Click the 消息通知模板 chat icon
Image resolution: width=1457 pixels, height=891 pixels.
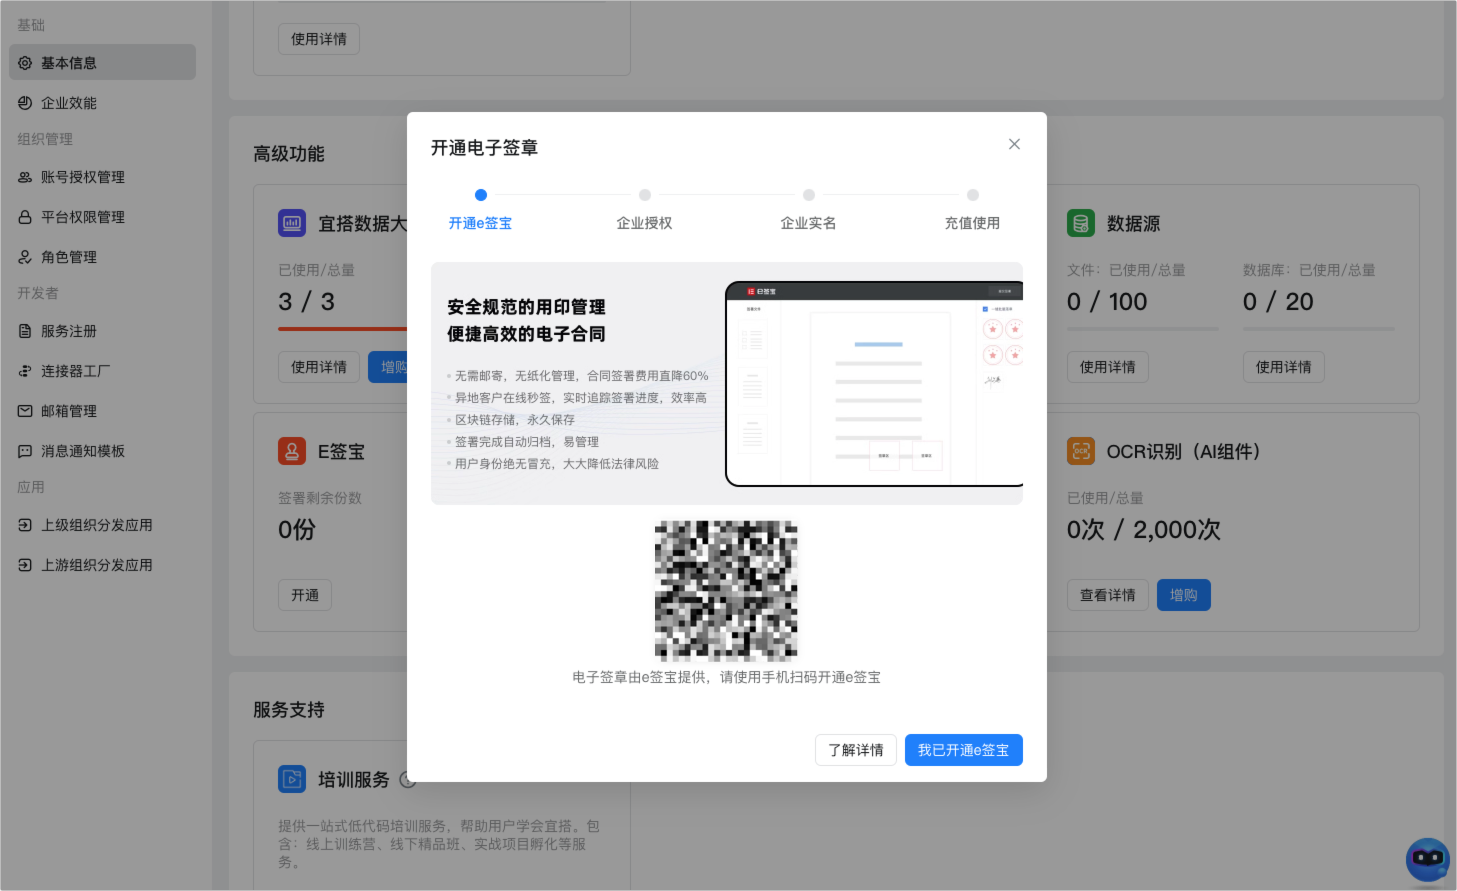coord(25,450)
